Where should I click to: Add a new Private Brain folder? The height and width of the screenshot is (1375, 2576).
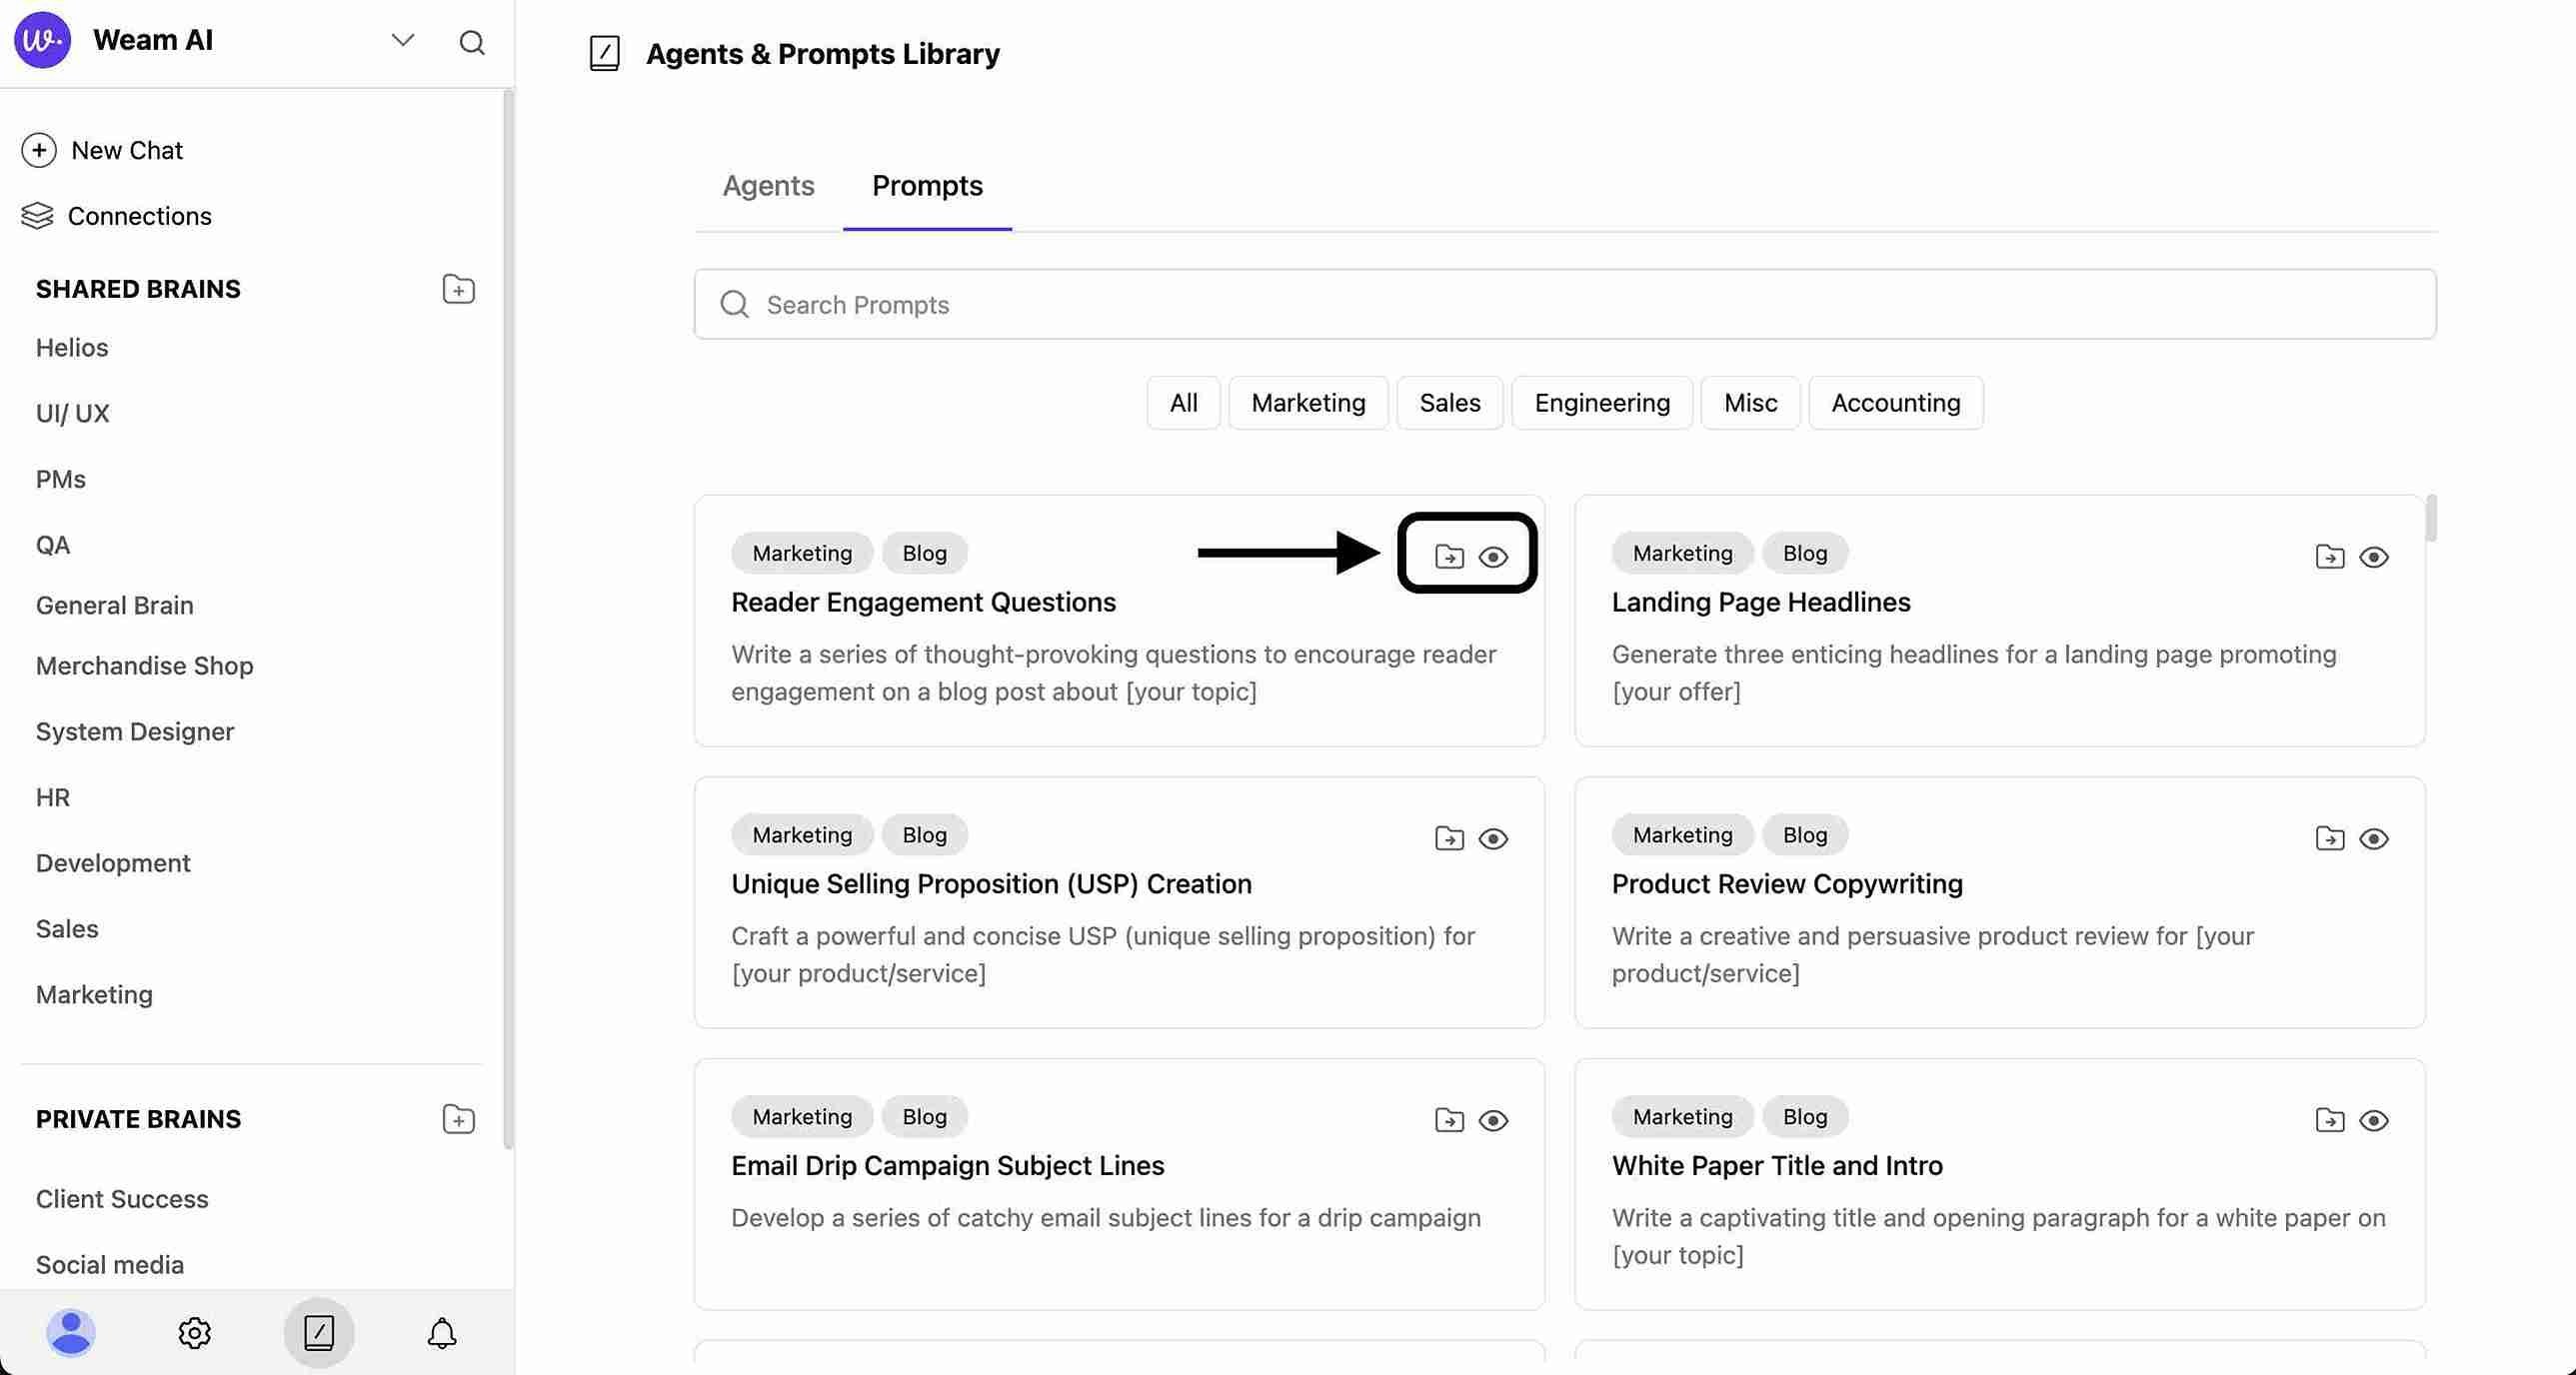(x=458, y=1119)
